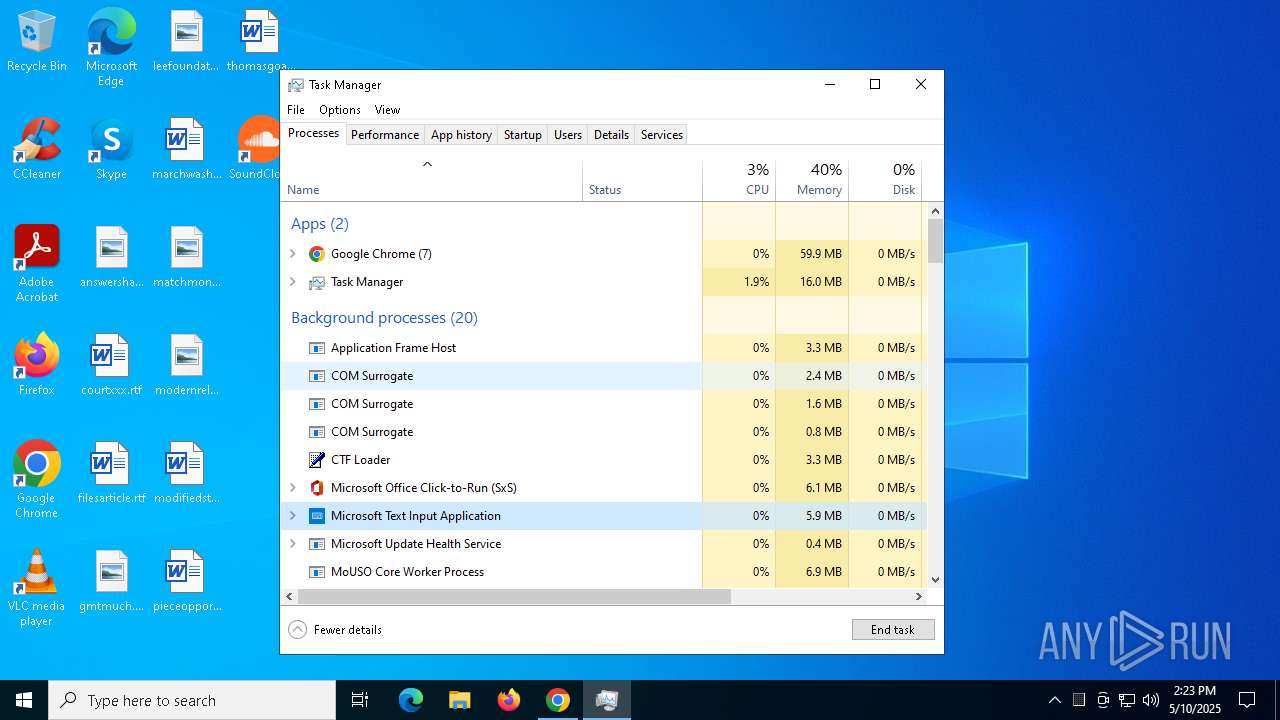The width and height of the screenshot is (1280, 720).
Task: Click the Google Chrome process icon
Action: point(317,254)
